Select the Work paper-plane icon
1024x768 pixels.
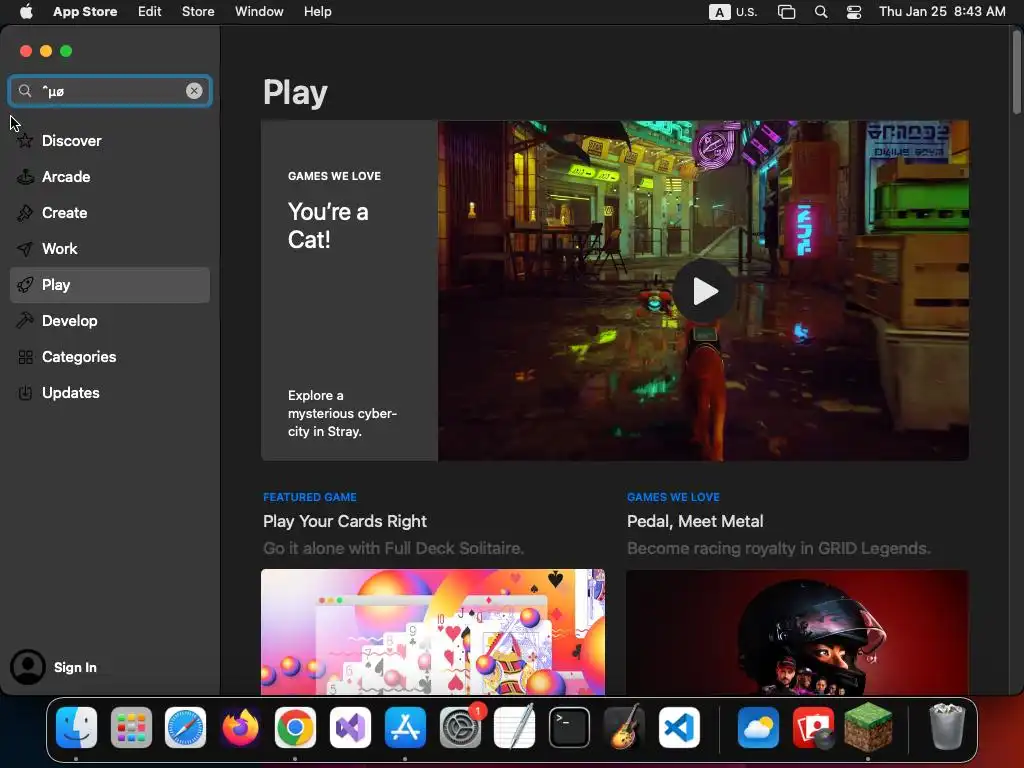pos(25,249)
